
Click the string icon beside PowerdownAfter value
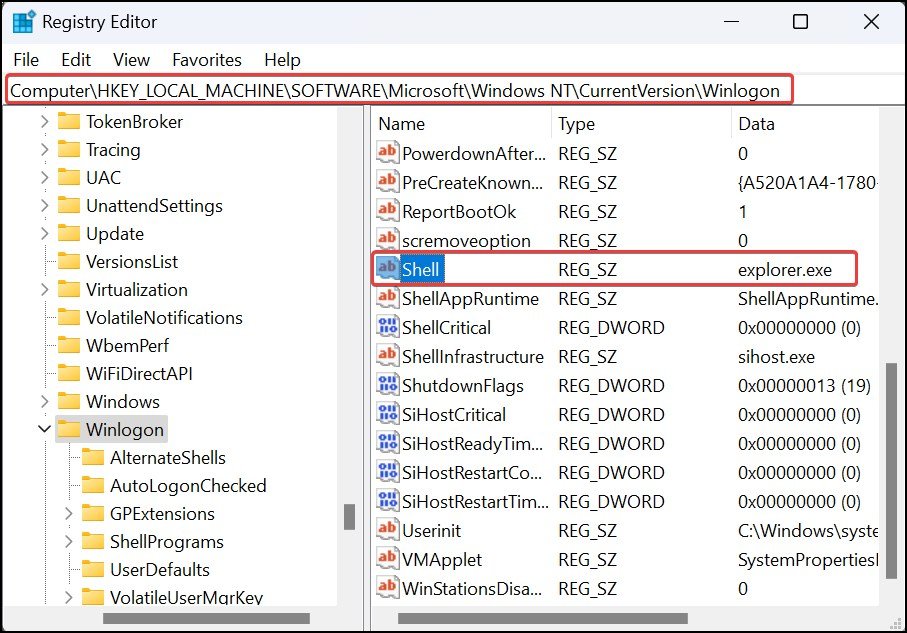[x=387, y=153]
